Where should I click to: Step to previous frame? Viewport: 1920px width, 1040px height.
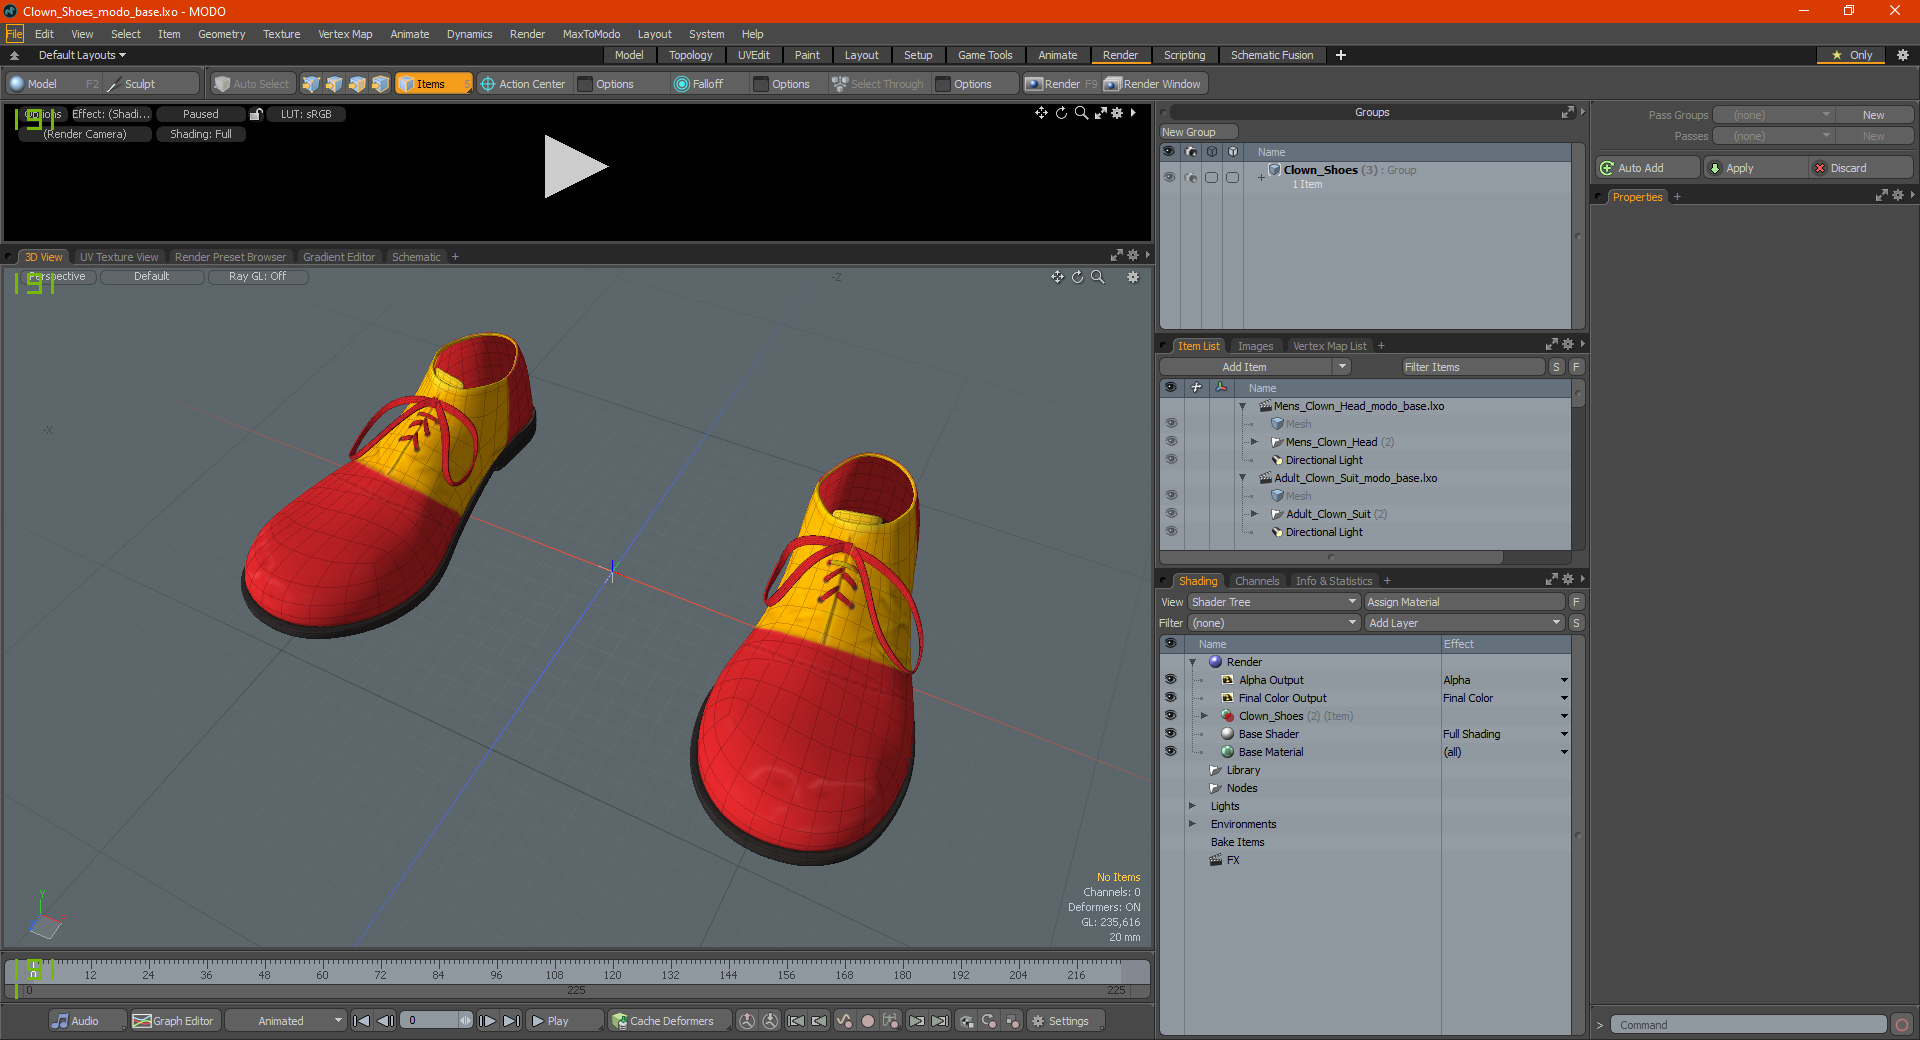tap(385, 1021)
